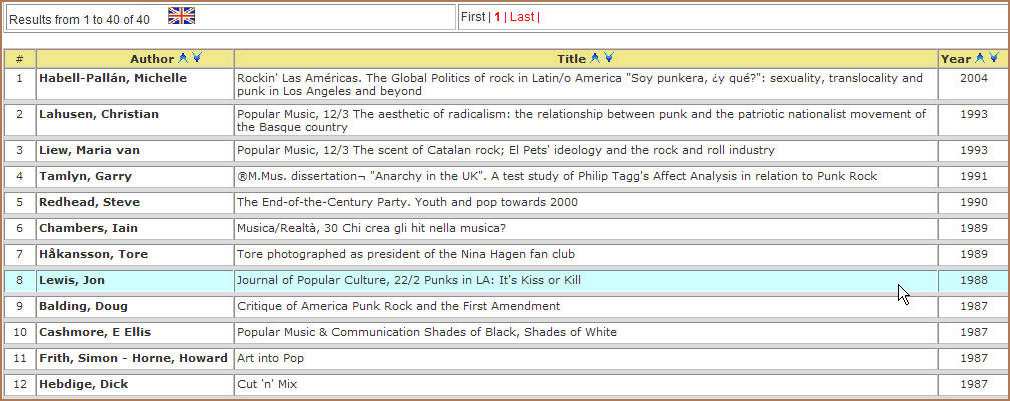Sort Author column ascending with up arrow

click(x=183, y=59)
